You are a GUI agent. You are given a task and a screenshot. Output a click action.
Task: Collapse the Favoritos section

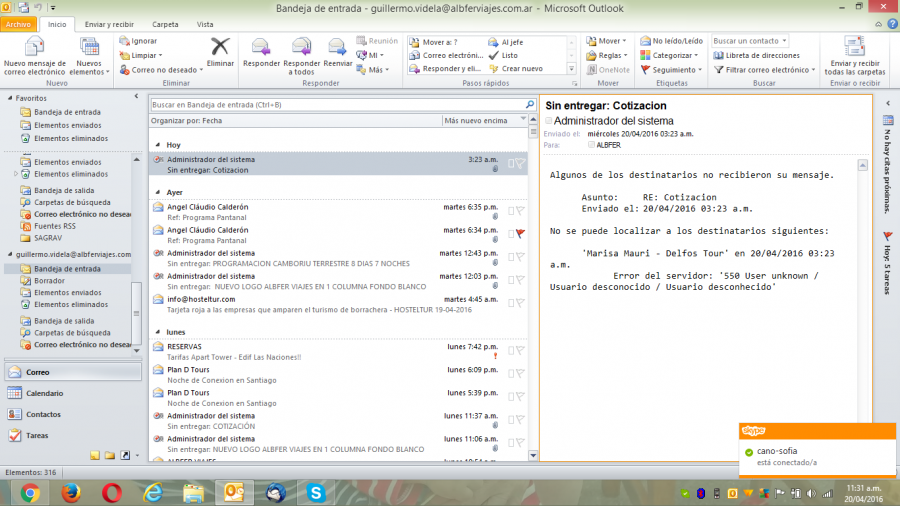click(10, 98)
